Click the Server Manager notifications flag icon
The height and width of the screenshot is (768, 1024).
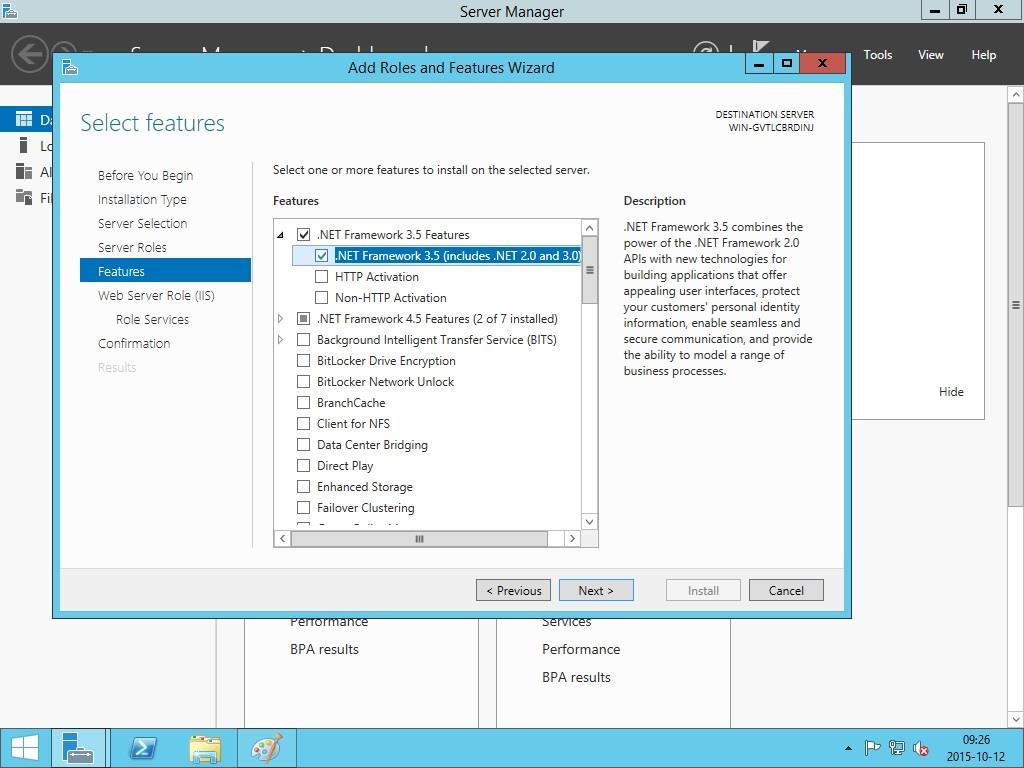(760, 47)
